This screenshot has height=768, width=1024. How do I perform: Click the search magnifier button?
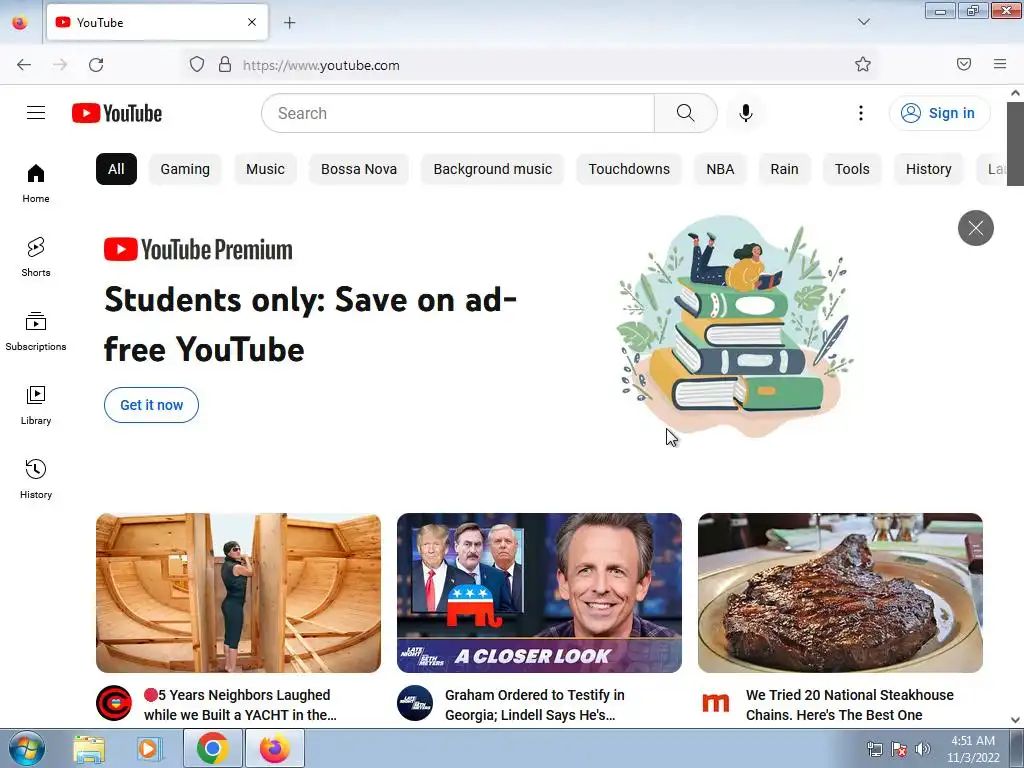point(686,113)
